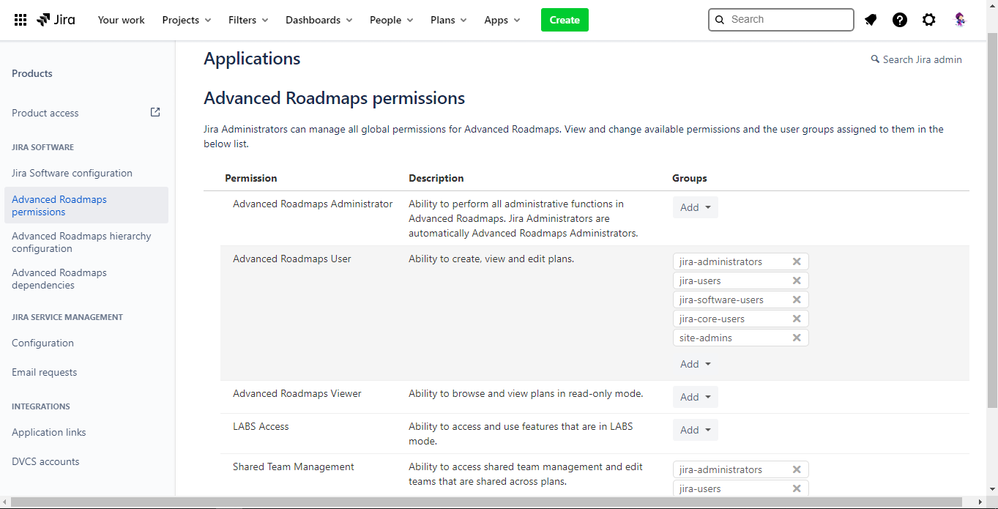998x509 pixels.
Task: Remove jira-administrators from Advanced Roadmaps User
Action: (x=796, y=261)
